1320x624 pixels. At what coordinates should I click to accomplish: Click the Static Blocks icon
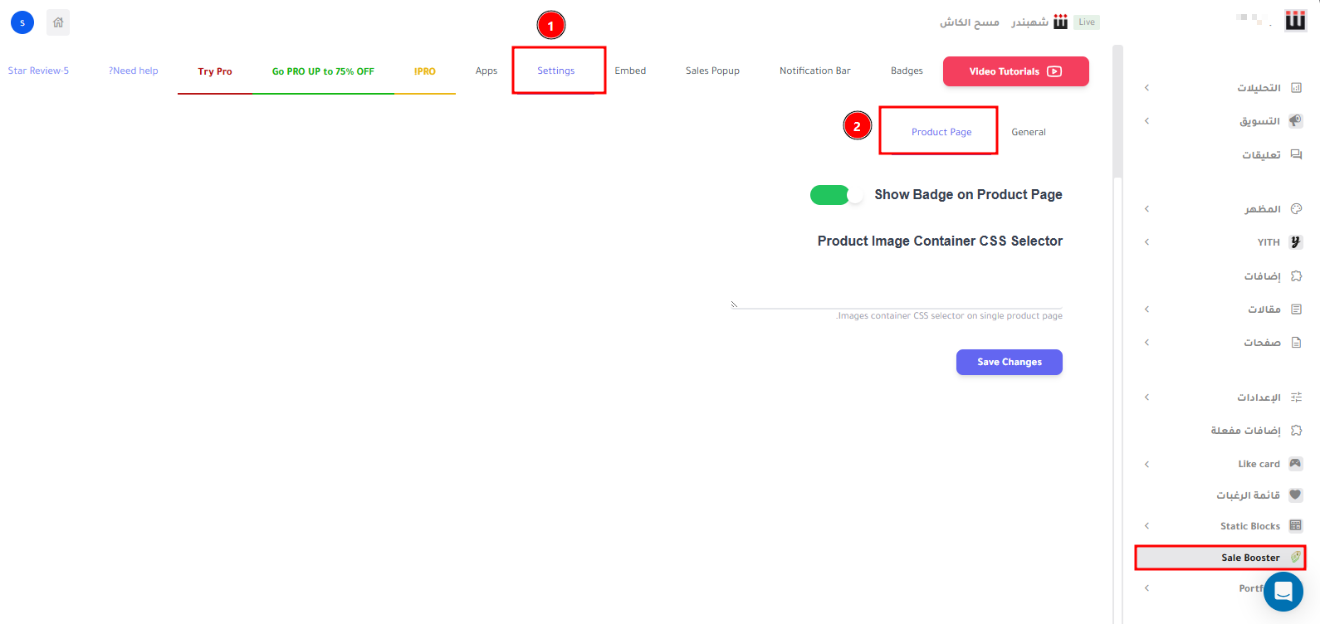coord(1296,526)
